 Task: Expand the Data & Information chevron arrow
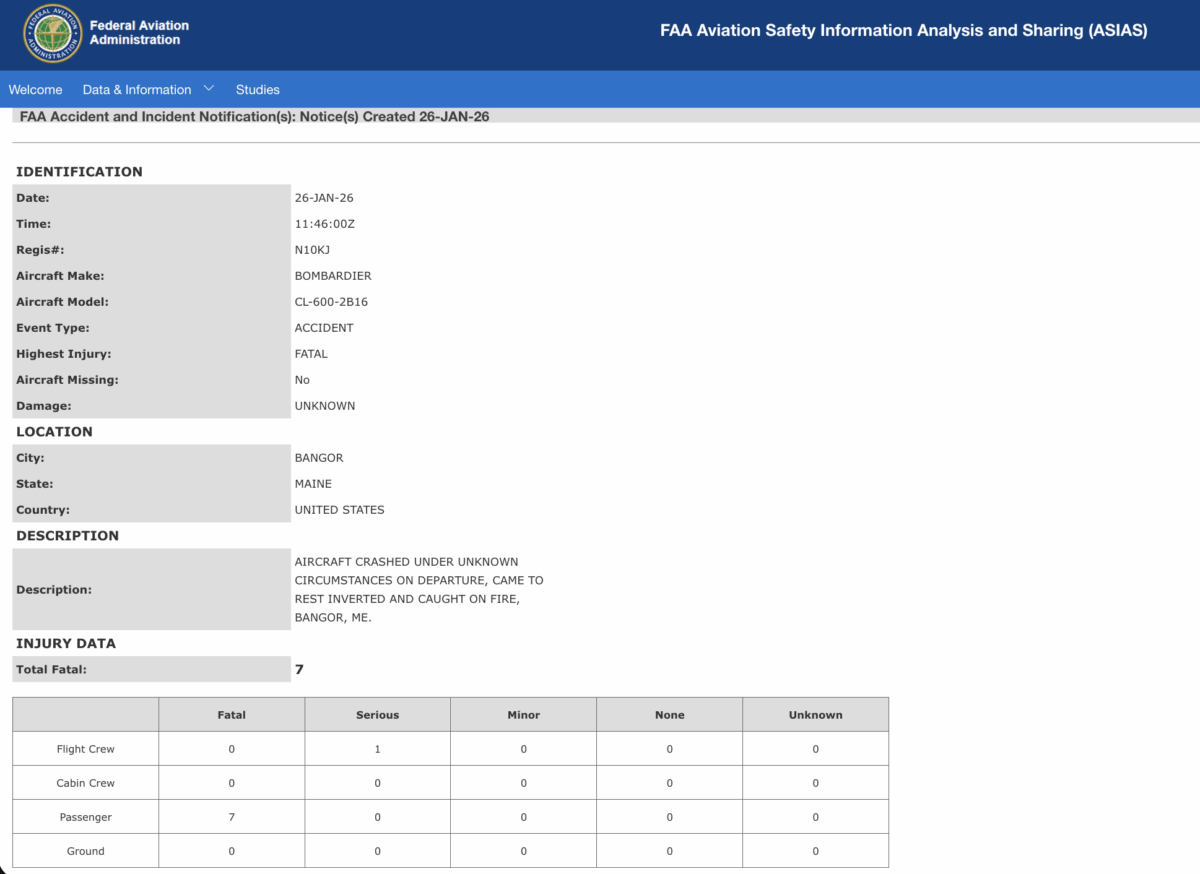[x=209, y=89]
